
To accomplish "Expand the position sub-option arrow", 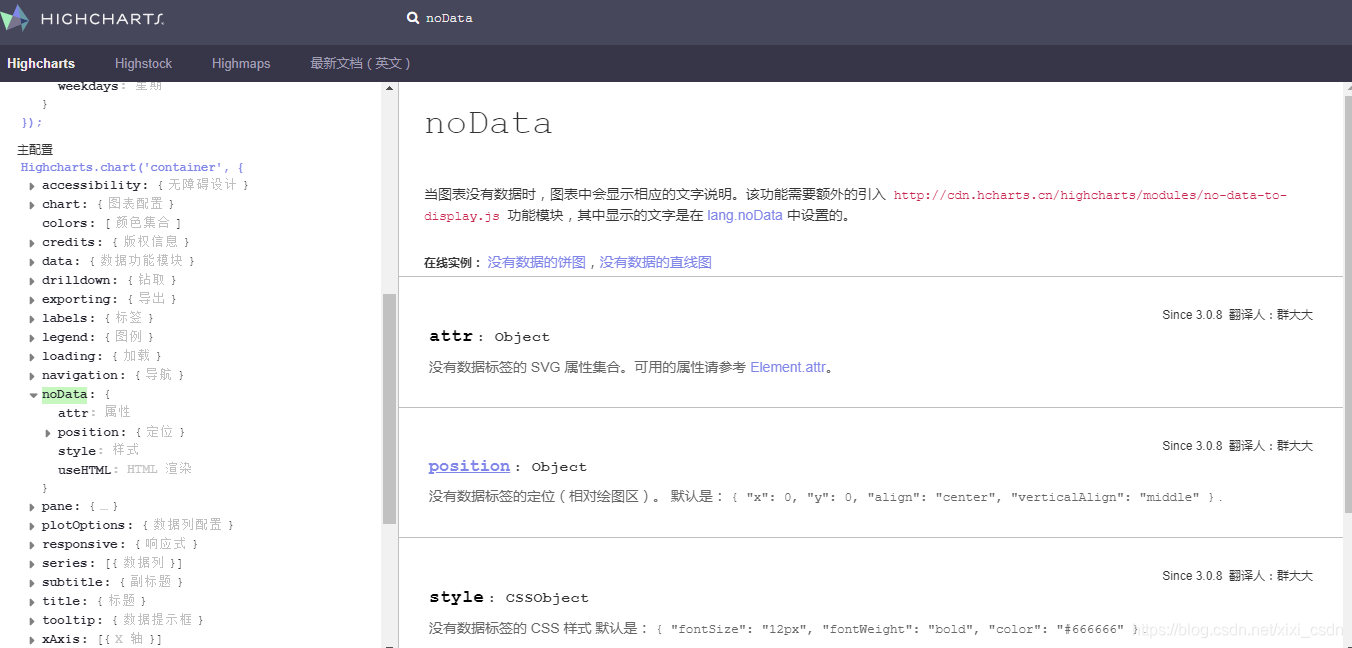I will click(48, 433).
